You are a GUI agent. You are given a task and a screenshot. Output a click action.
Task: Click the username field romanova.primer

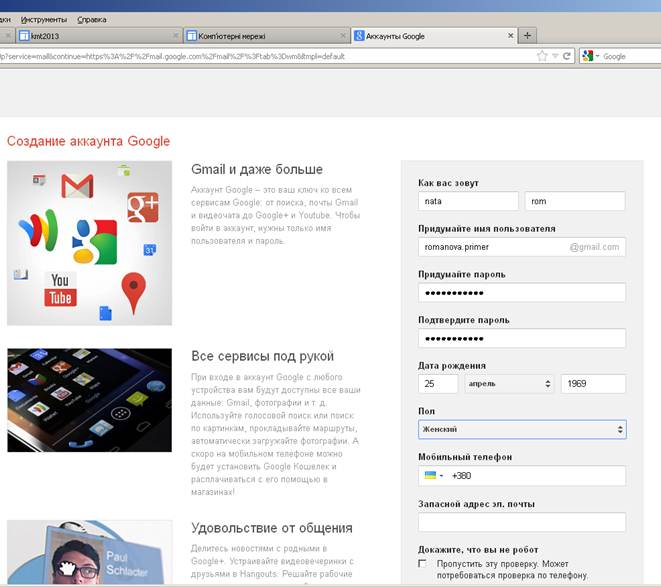522,247
